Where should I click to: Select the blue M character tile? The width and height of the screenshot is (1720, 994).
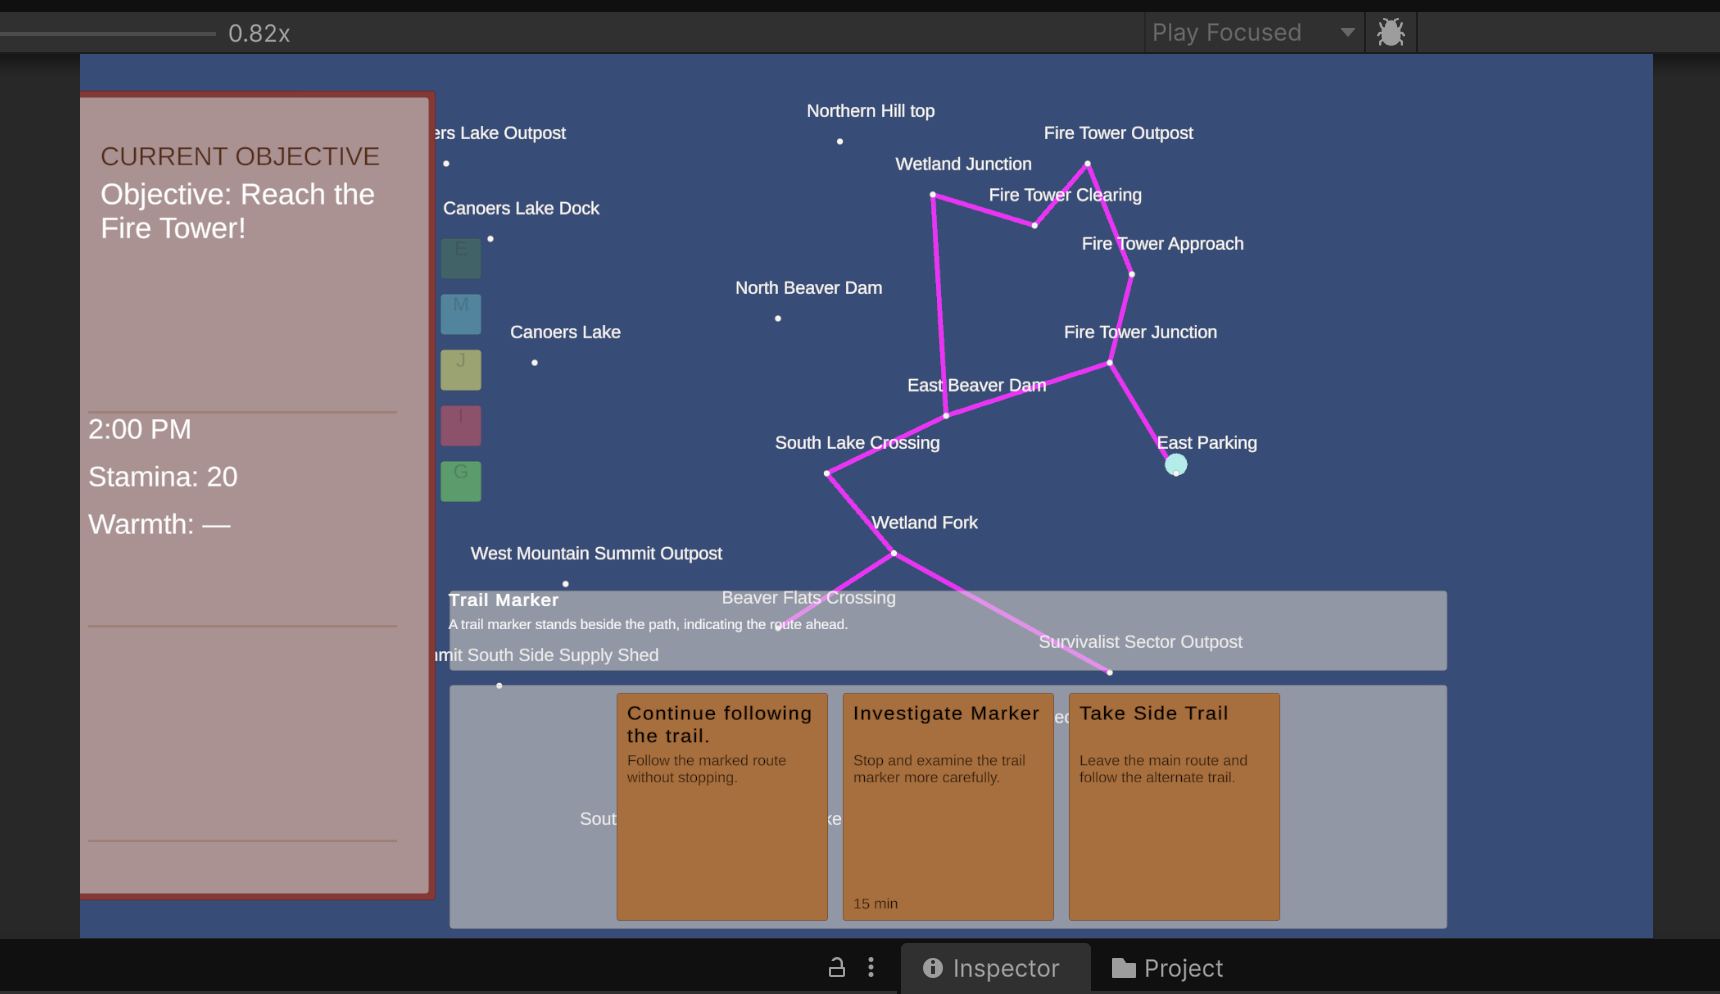[x=461, y=314]
